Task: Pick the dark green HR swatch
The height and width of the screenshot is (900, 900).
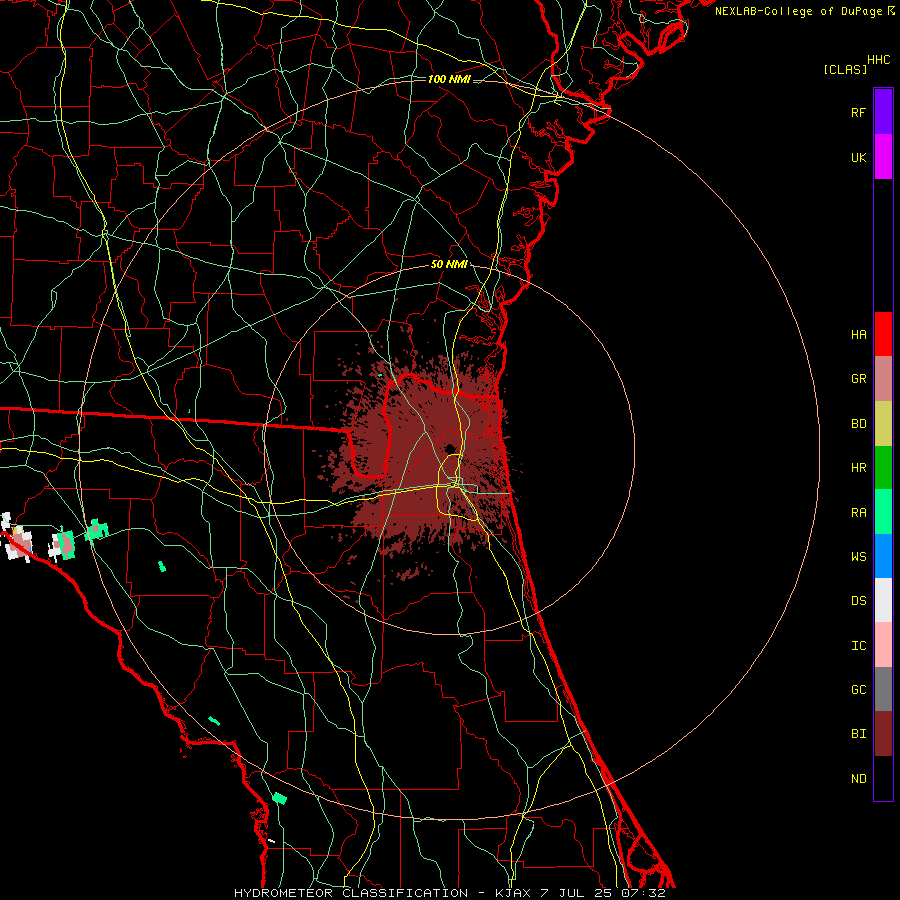Action: [x=883, y=468]
